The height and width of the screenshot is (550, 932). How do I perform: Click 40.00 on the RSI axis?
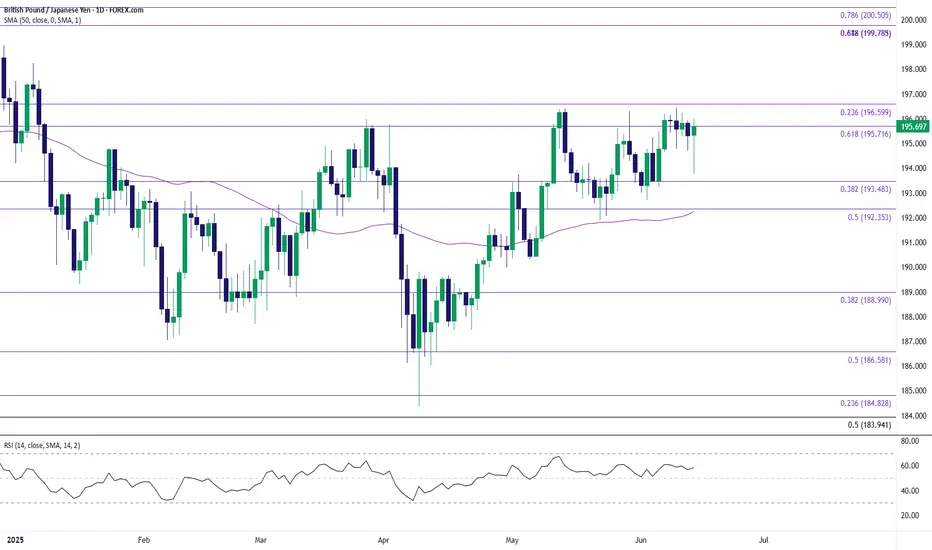click(910, 491)
